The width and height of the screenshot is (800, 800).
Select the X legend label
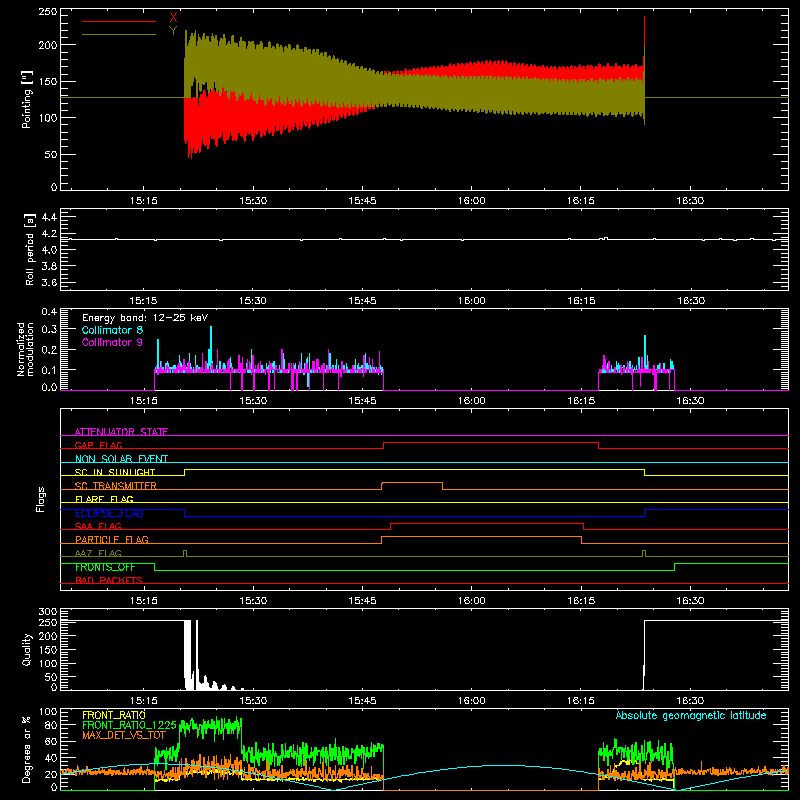173,18
